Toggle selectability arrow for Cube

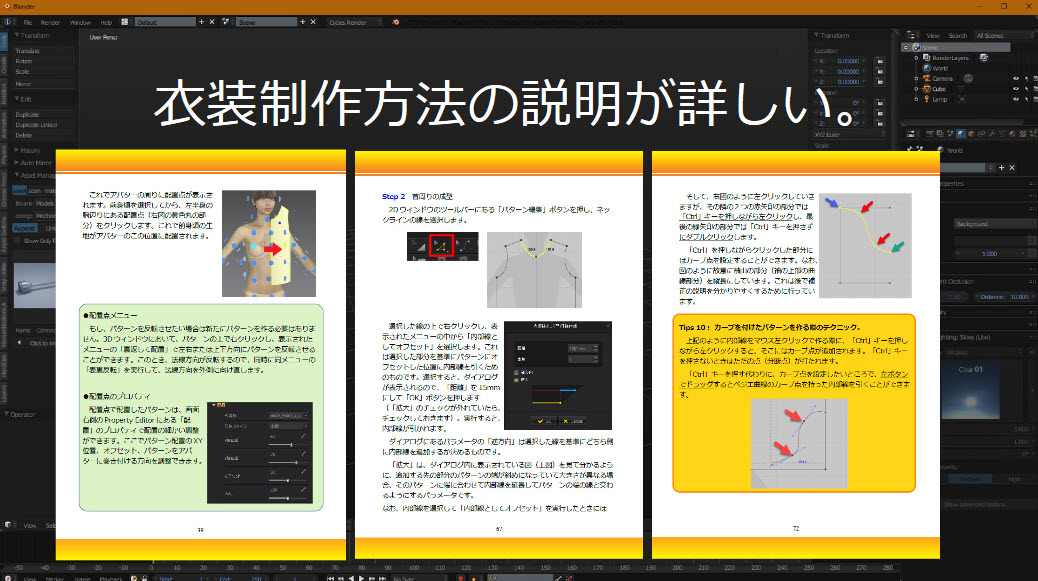click(1027, 89)
